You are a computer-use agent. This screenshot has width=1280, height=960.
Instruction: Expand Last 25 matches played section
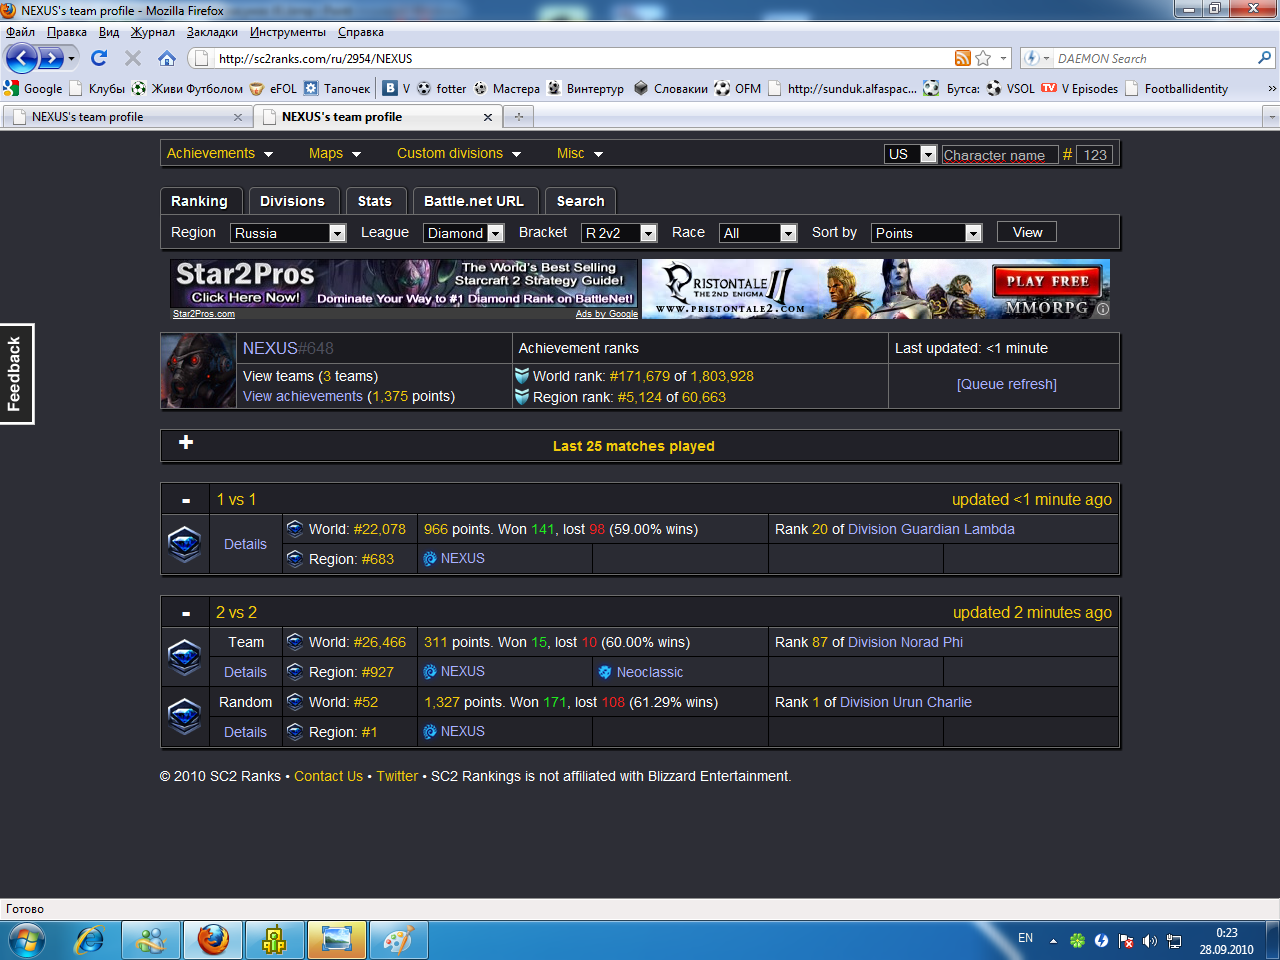186,443
